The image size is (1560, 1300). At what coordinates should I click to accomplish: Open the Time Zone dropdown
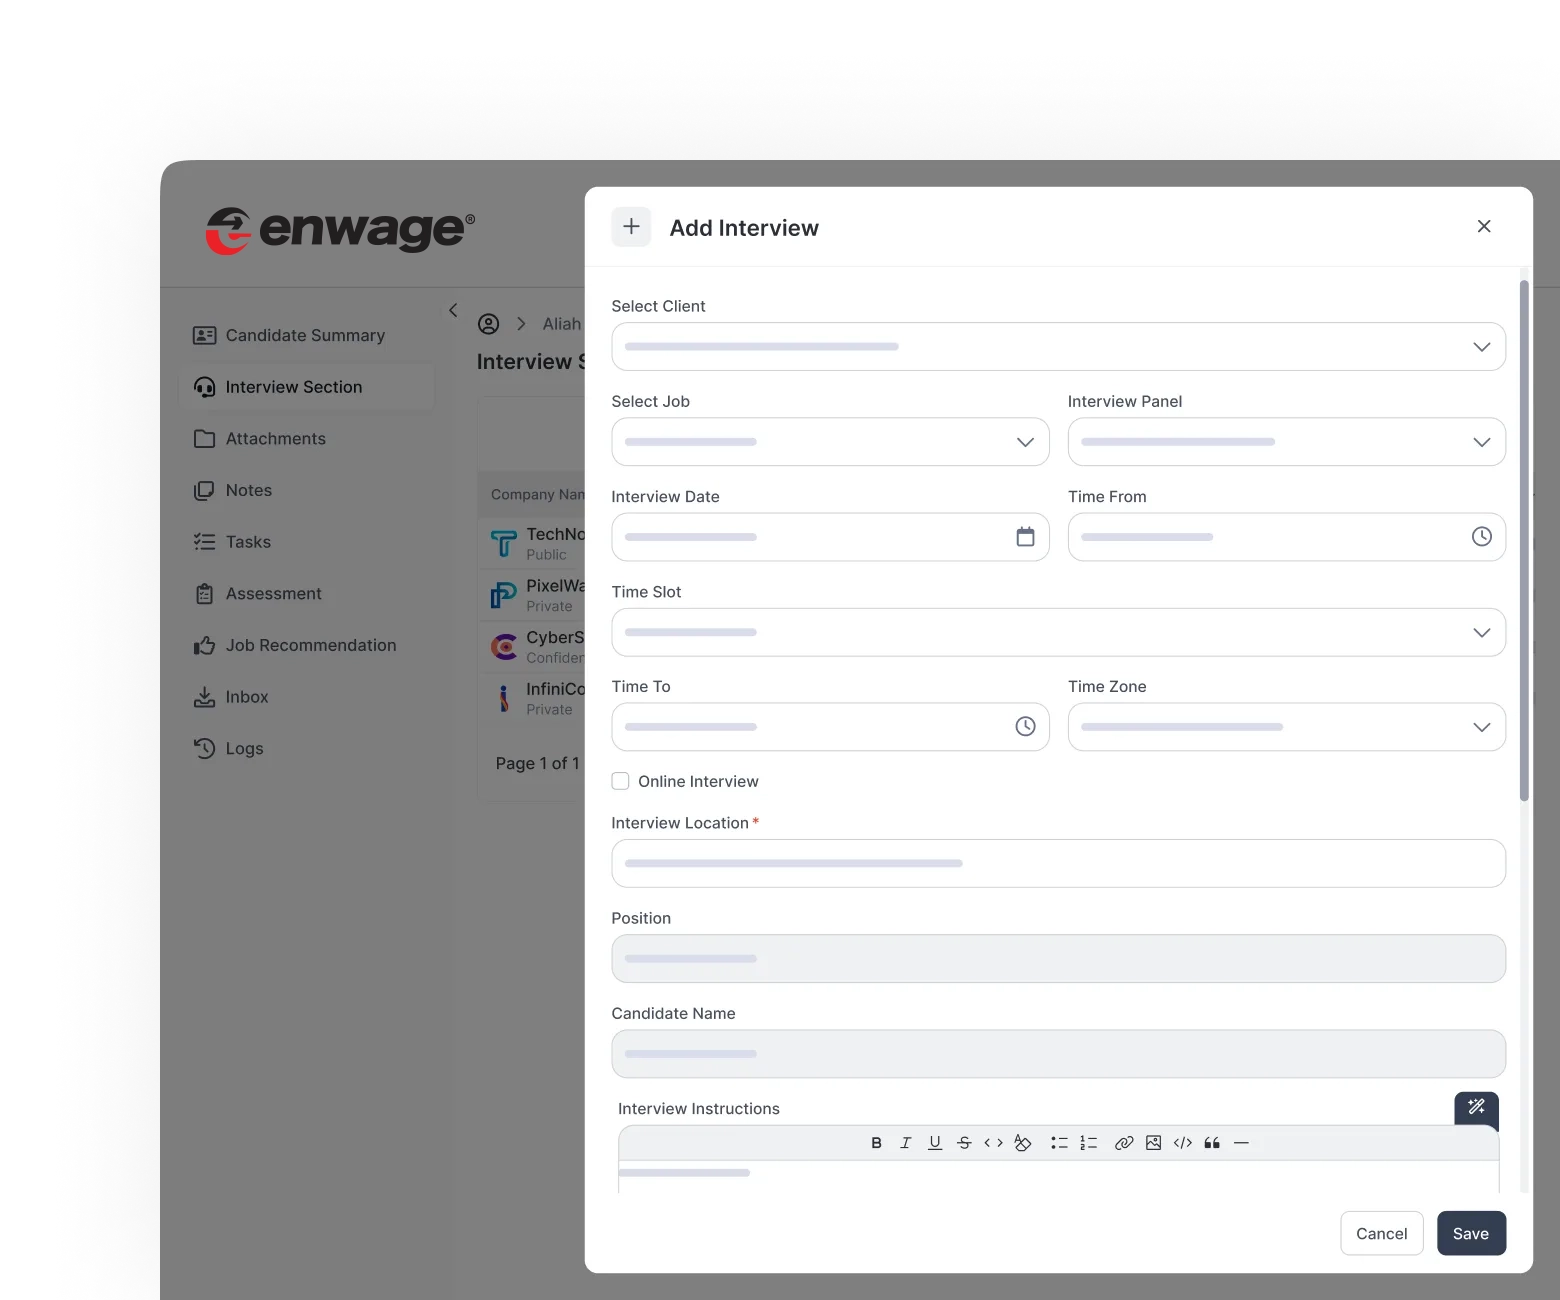tap(1482, 727)
